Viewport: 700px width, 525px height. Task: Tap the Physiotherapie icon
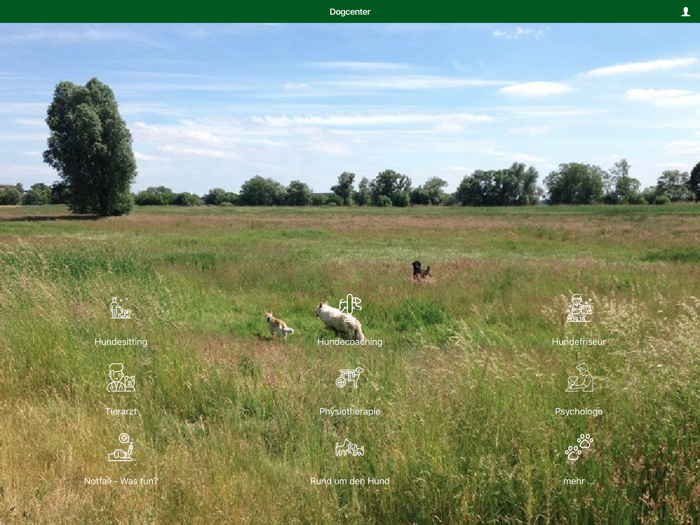point(350,378)
